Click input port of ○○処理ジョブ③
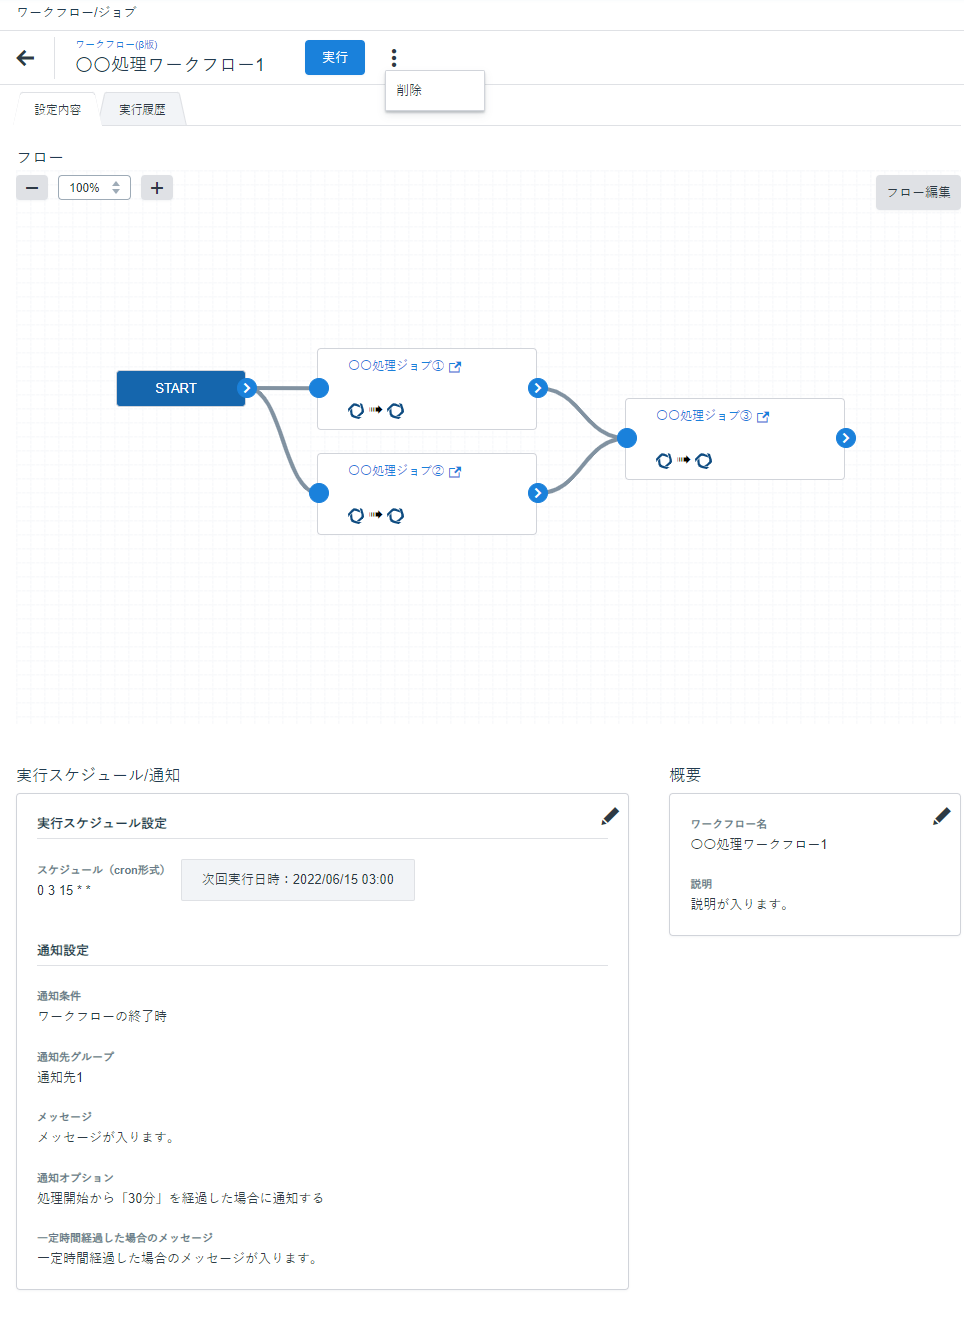This screenshot has width=964, height=1330. point(627,437)
